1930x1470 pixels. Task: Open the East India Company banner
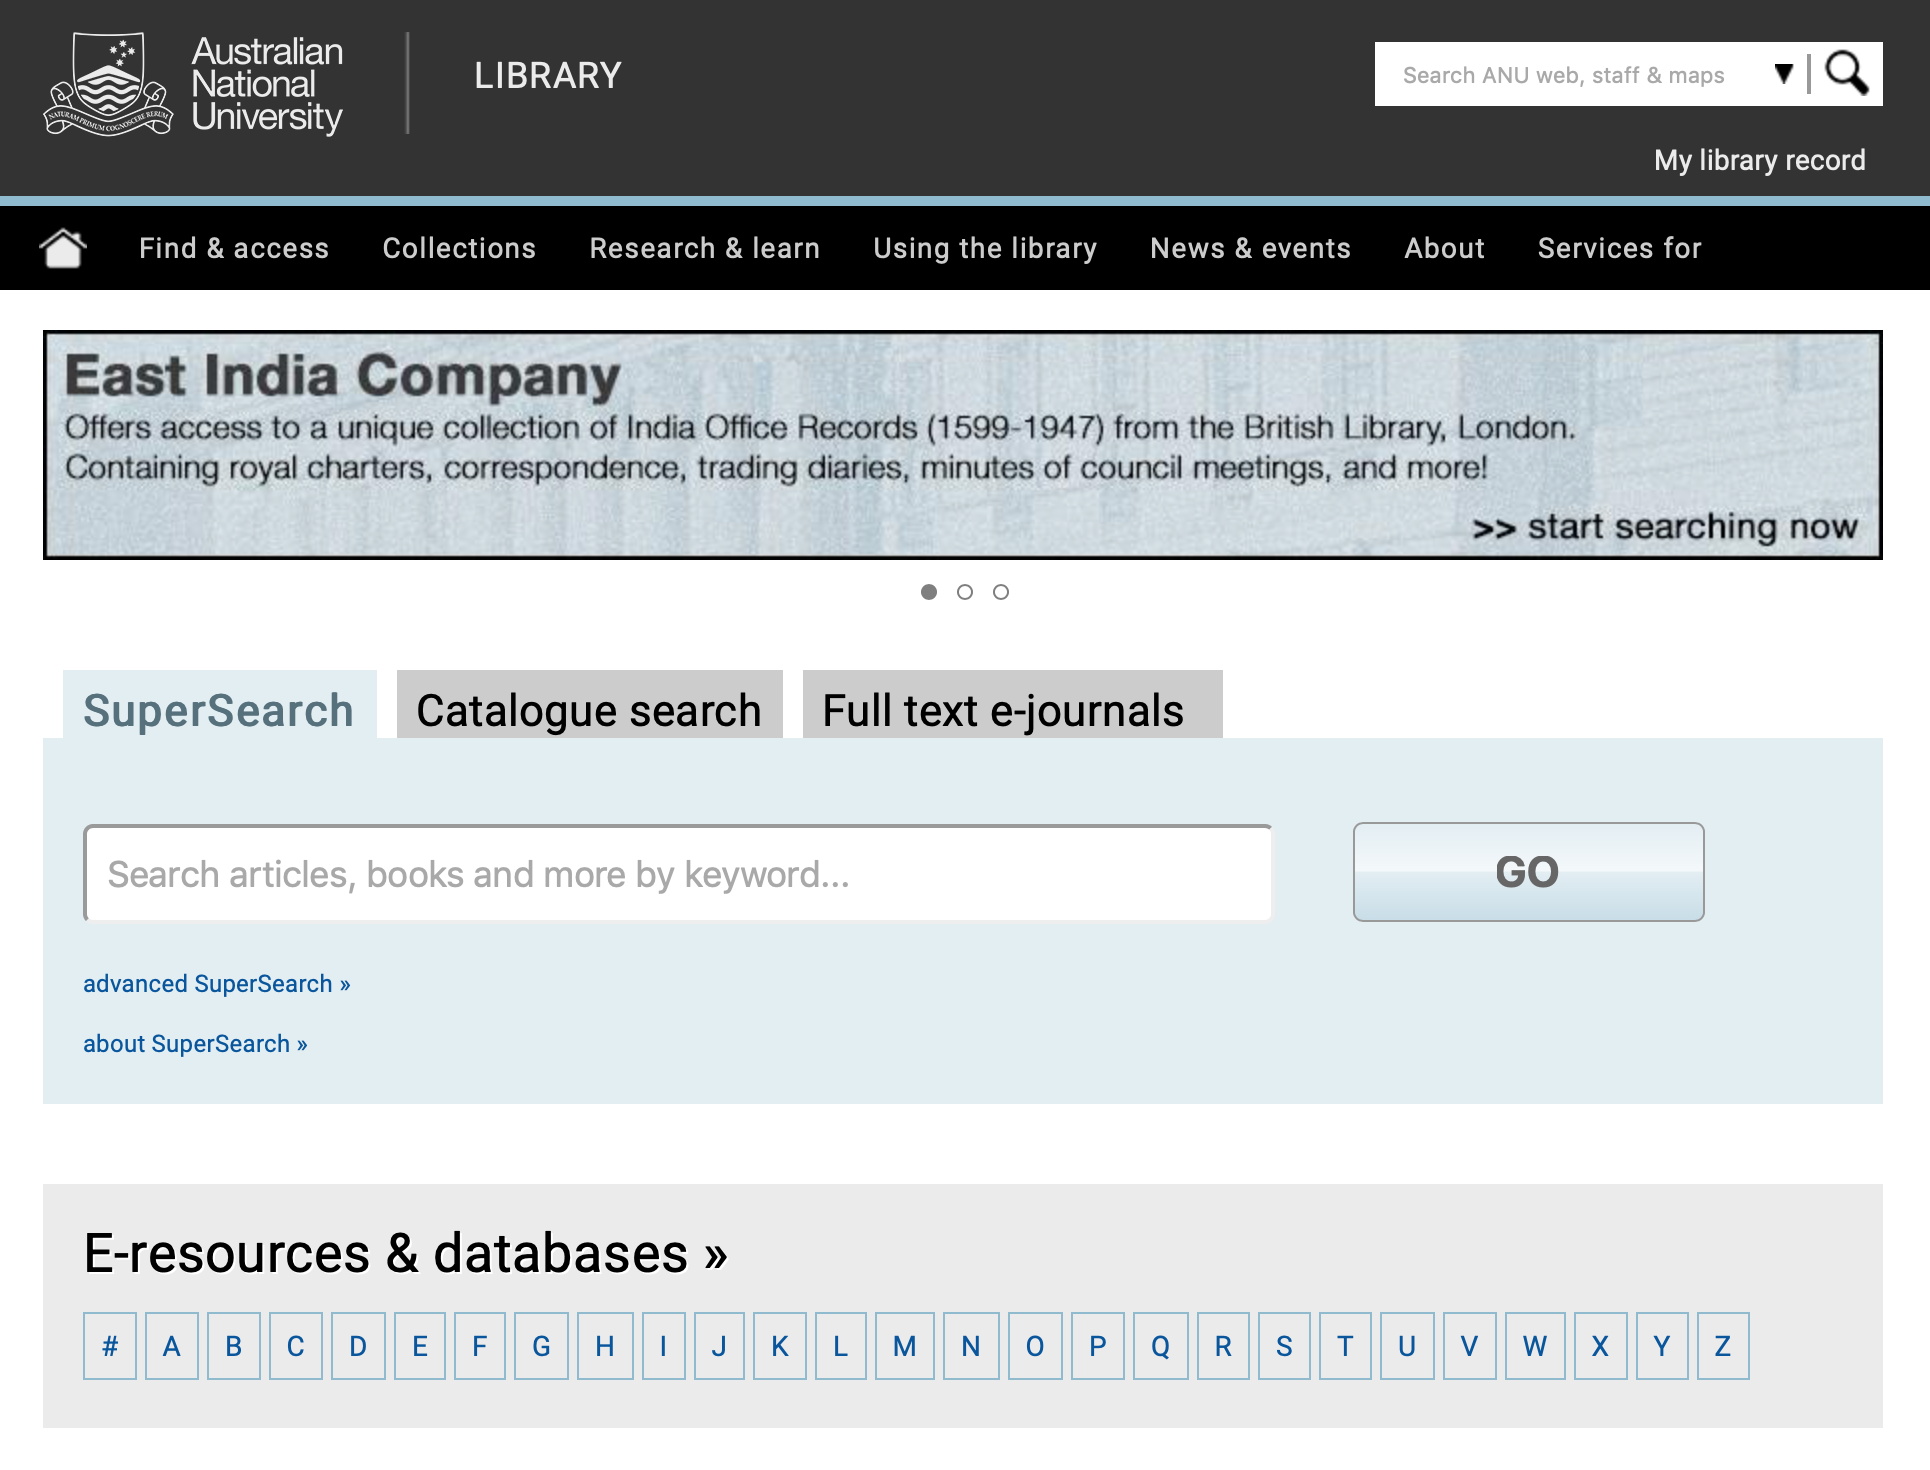(963, 445)
